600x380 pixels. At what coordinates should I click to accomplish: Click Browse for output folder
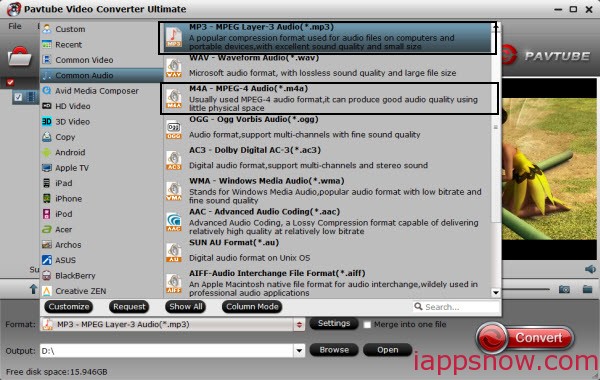pos(334,350)
